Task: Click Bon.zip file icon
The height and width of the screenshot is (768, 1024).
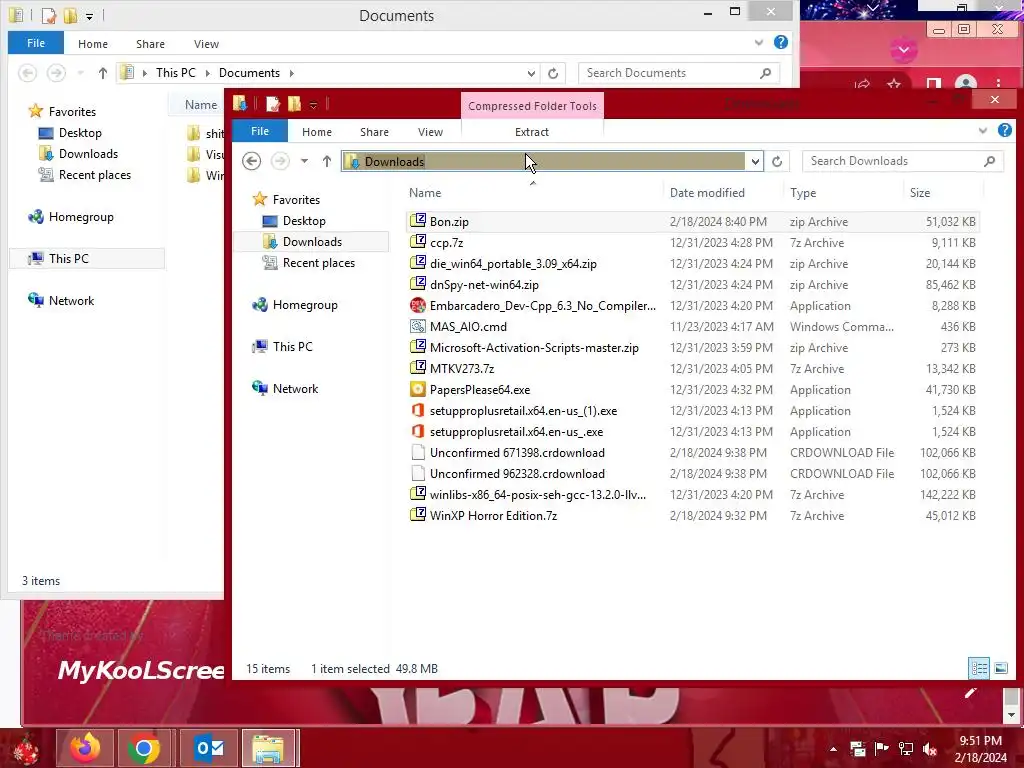Action: coord(417,221)
